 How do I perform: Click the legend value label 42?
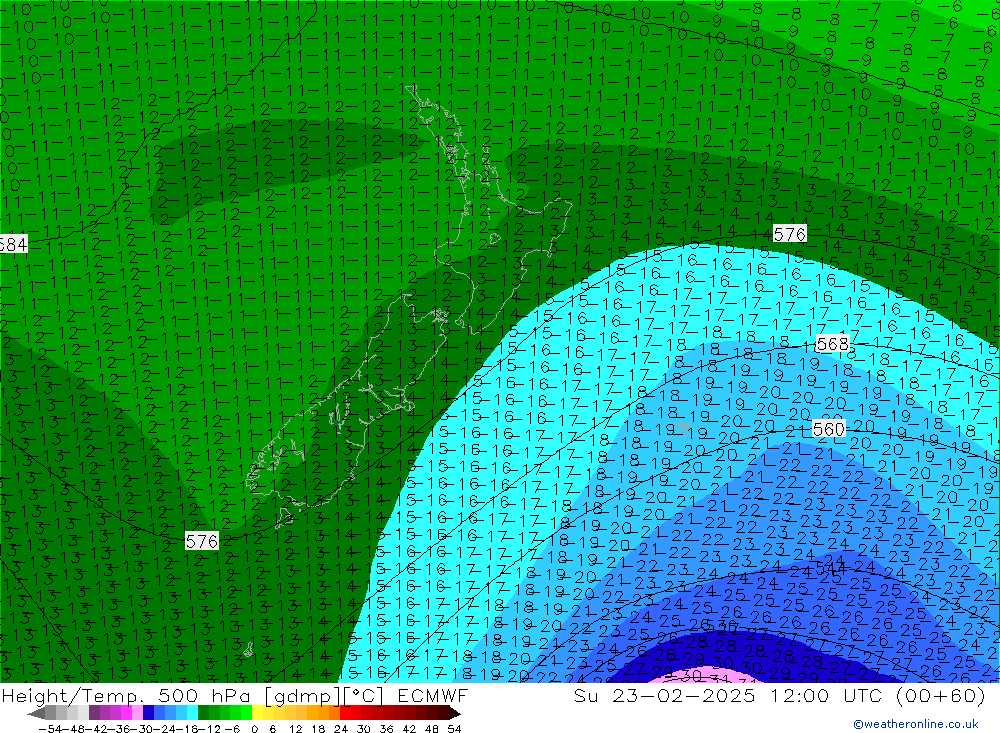(x=409, y=729)
